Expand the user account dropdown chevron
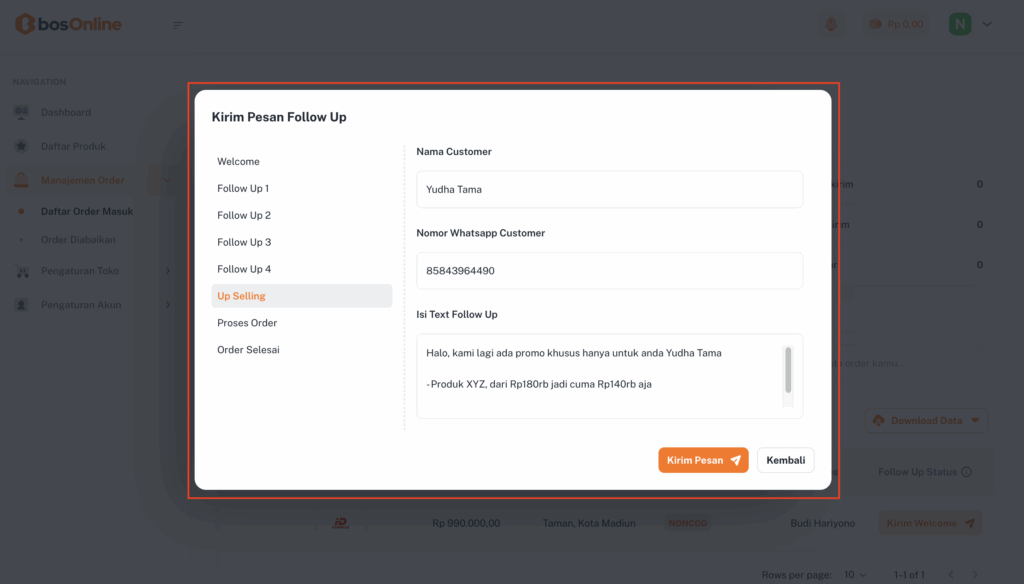 [988, 24]
